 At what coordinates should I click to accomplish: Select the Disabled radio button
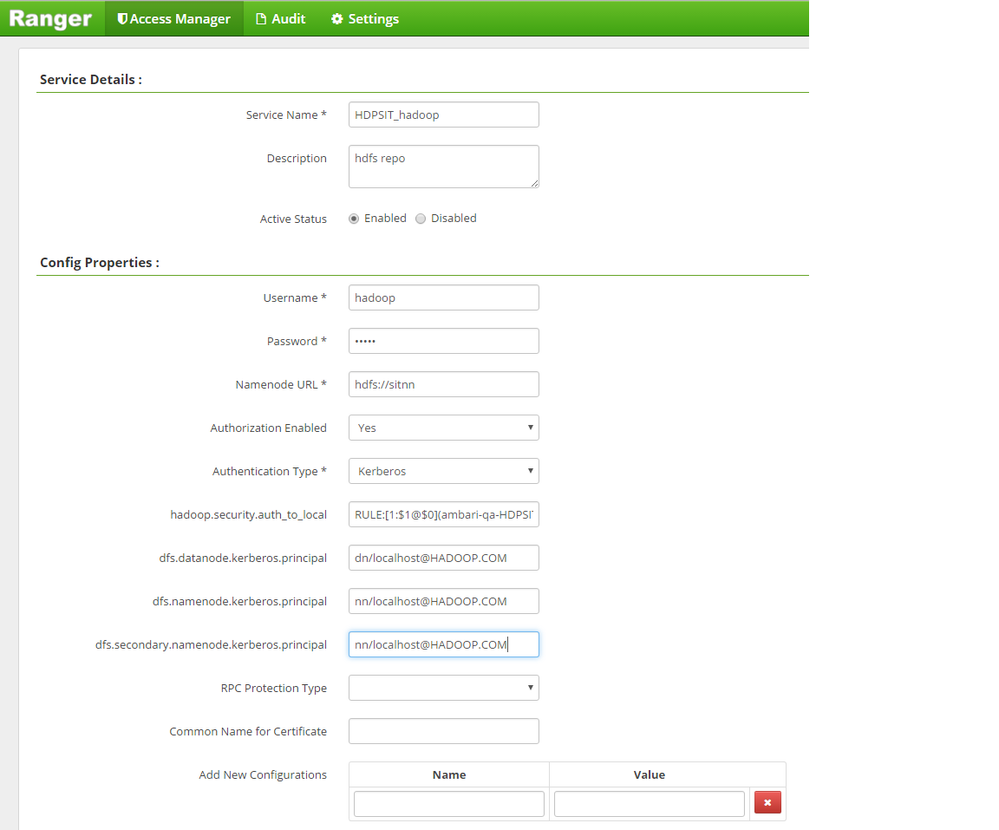click(x=420, y=218)
